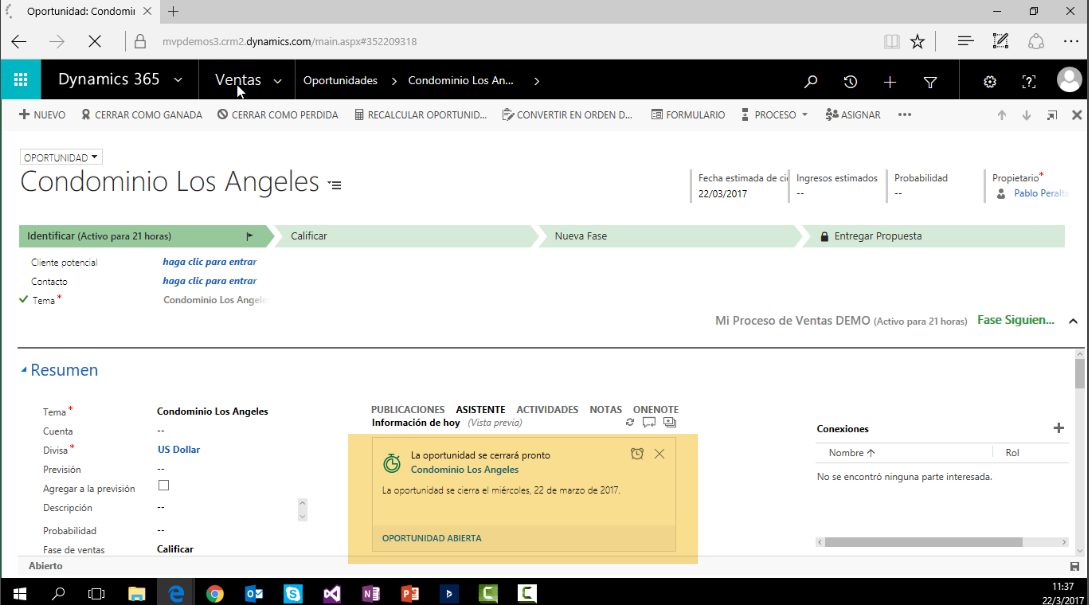
Task: Click CERRAR COMO GANADA button
Action: coord(142,115)
